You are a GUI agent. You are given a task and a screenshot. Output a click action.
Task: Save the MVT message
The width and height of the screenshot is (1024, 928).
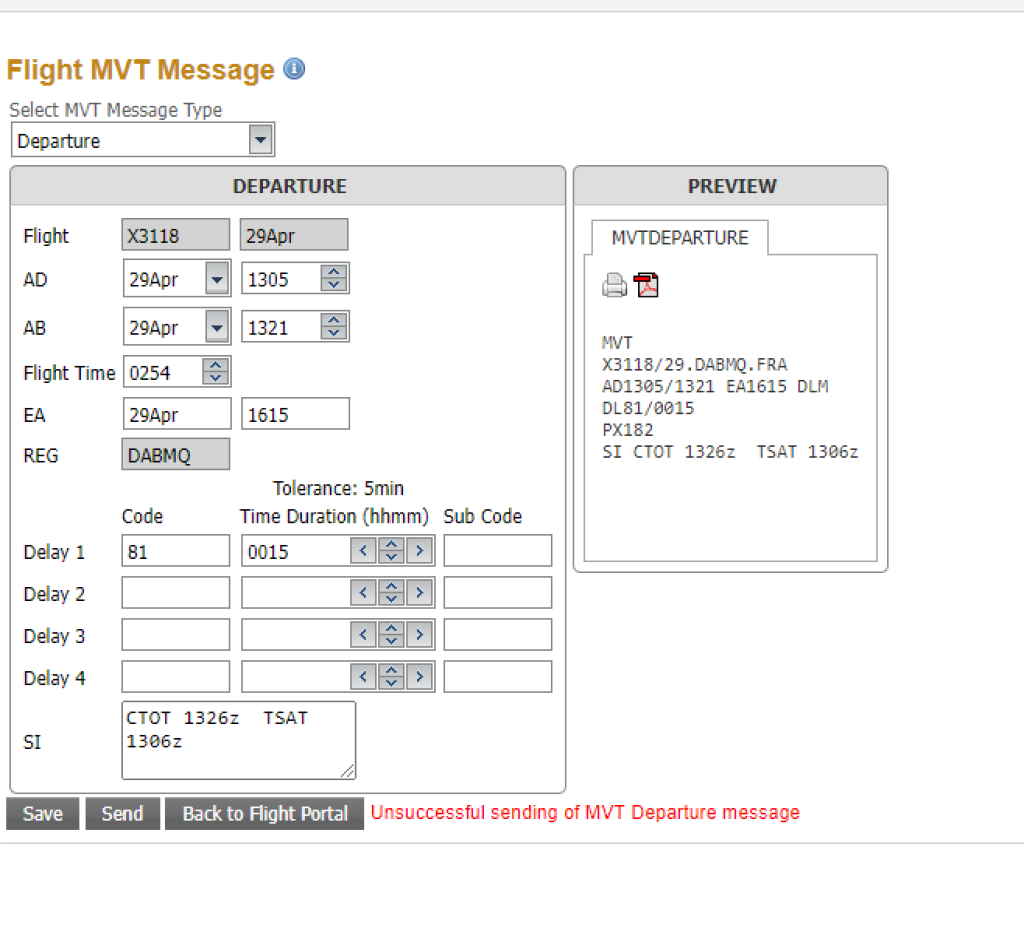[42, 814]
